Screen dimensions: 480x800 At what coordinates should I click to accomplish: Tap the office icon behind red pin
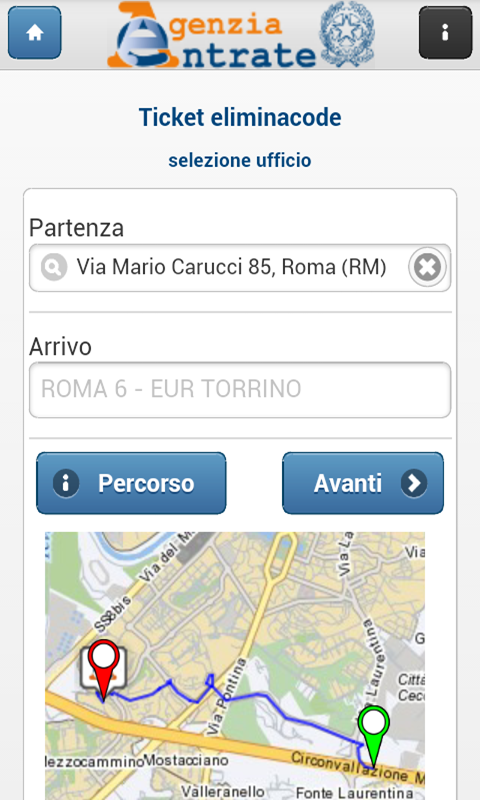tap(104, 668)
